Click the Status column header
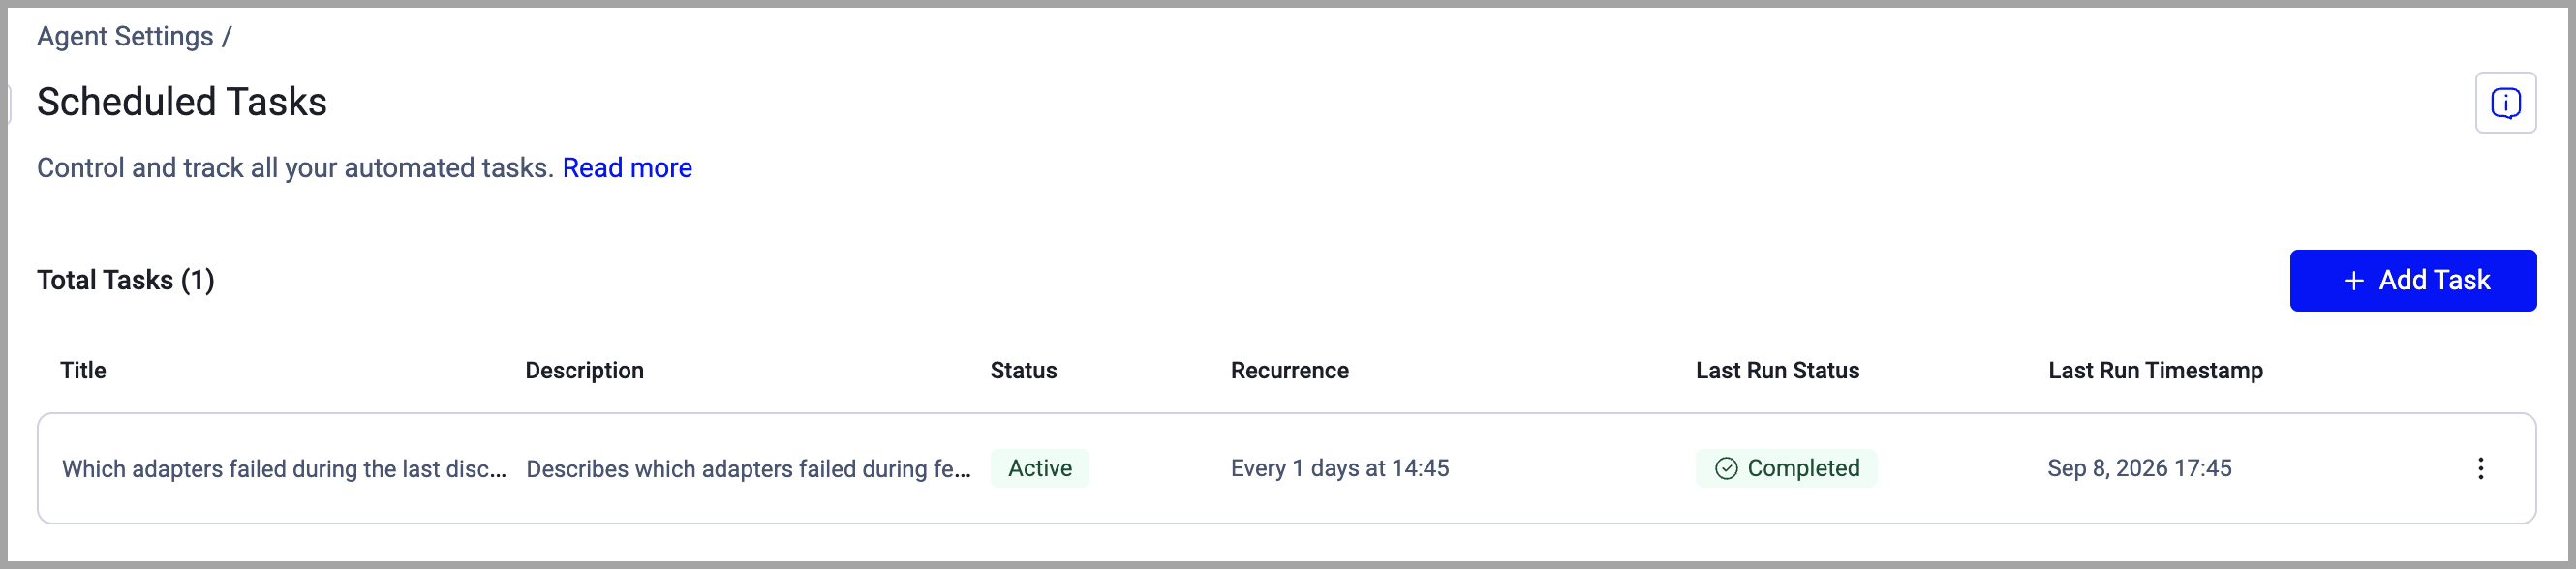2576x569 pixels. tap(1023, 370)
